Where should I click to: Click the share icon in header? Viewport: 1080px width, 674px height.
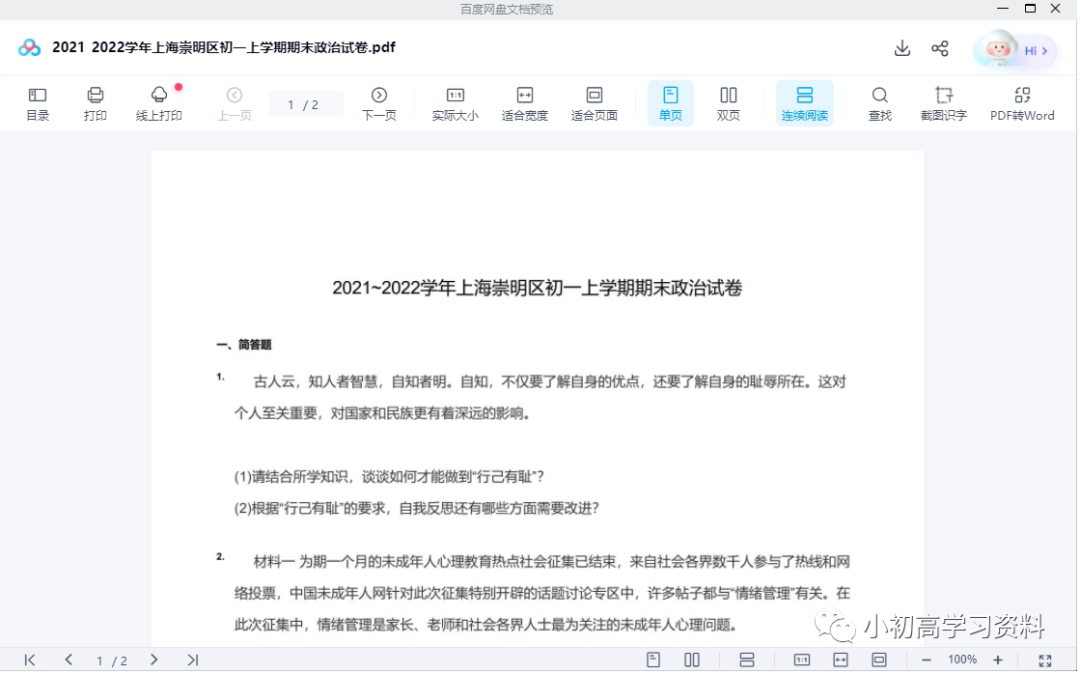click(x=940, y=48)
